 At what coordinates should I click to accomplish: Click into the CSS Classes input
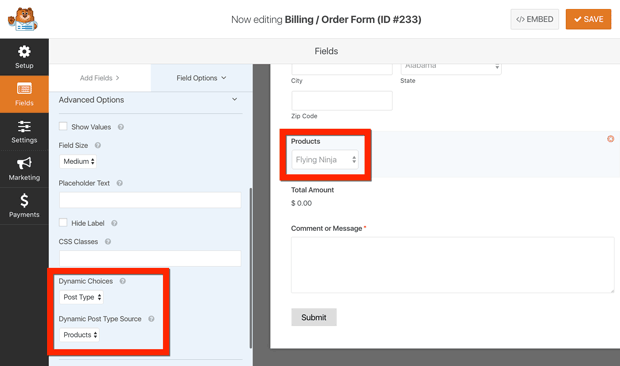coord(150,258)
